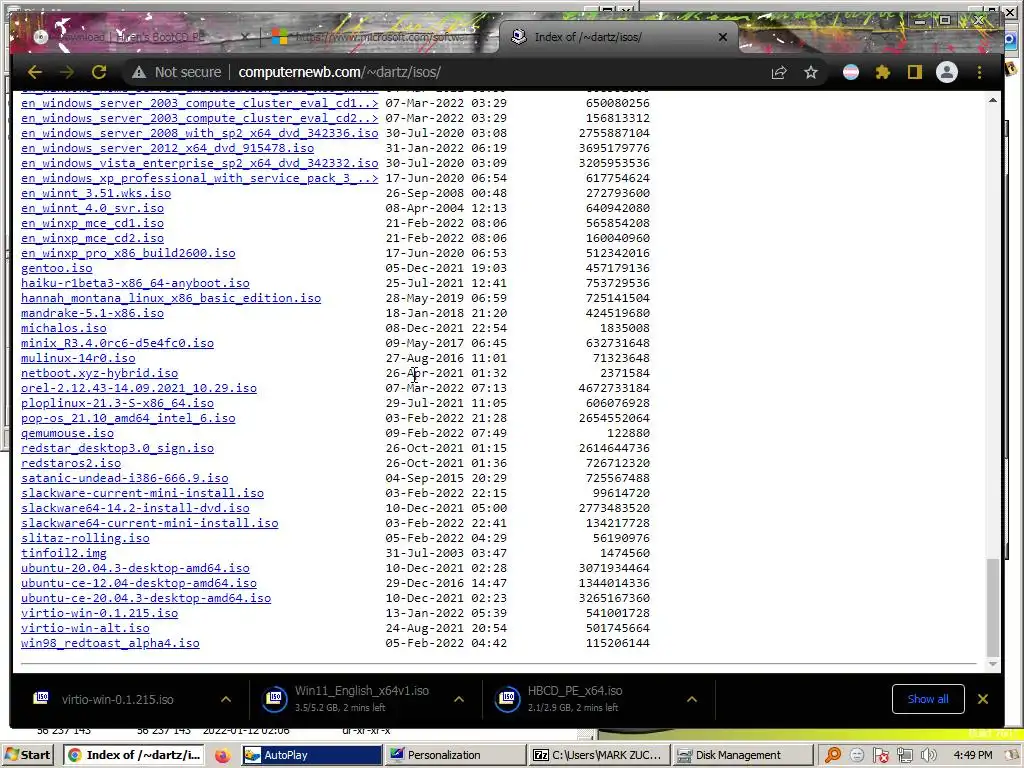Close the Index of /~dartz/isos/ tab
Viewport: 1024px width, 768px height.
click(x=722, y=37)
